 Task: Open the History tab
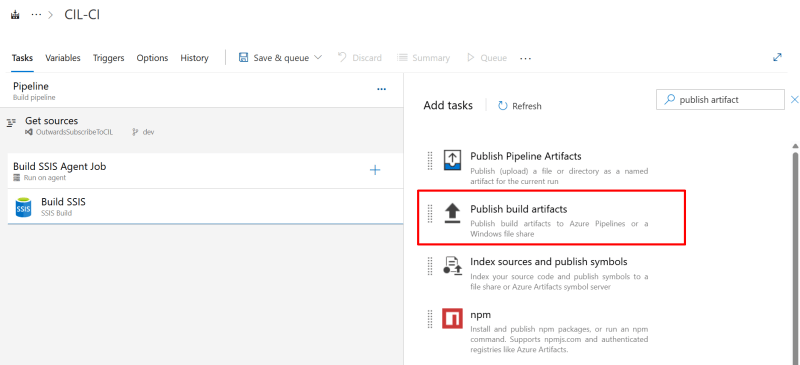coord(194,58)
